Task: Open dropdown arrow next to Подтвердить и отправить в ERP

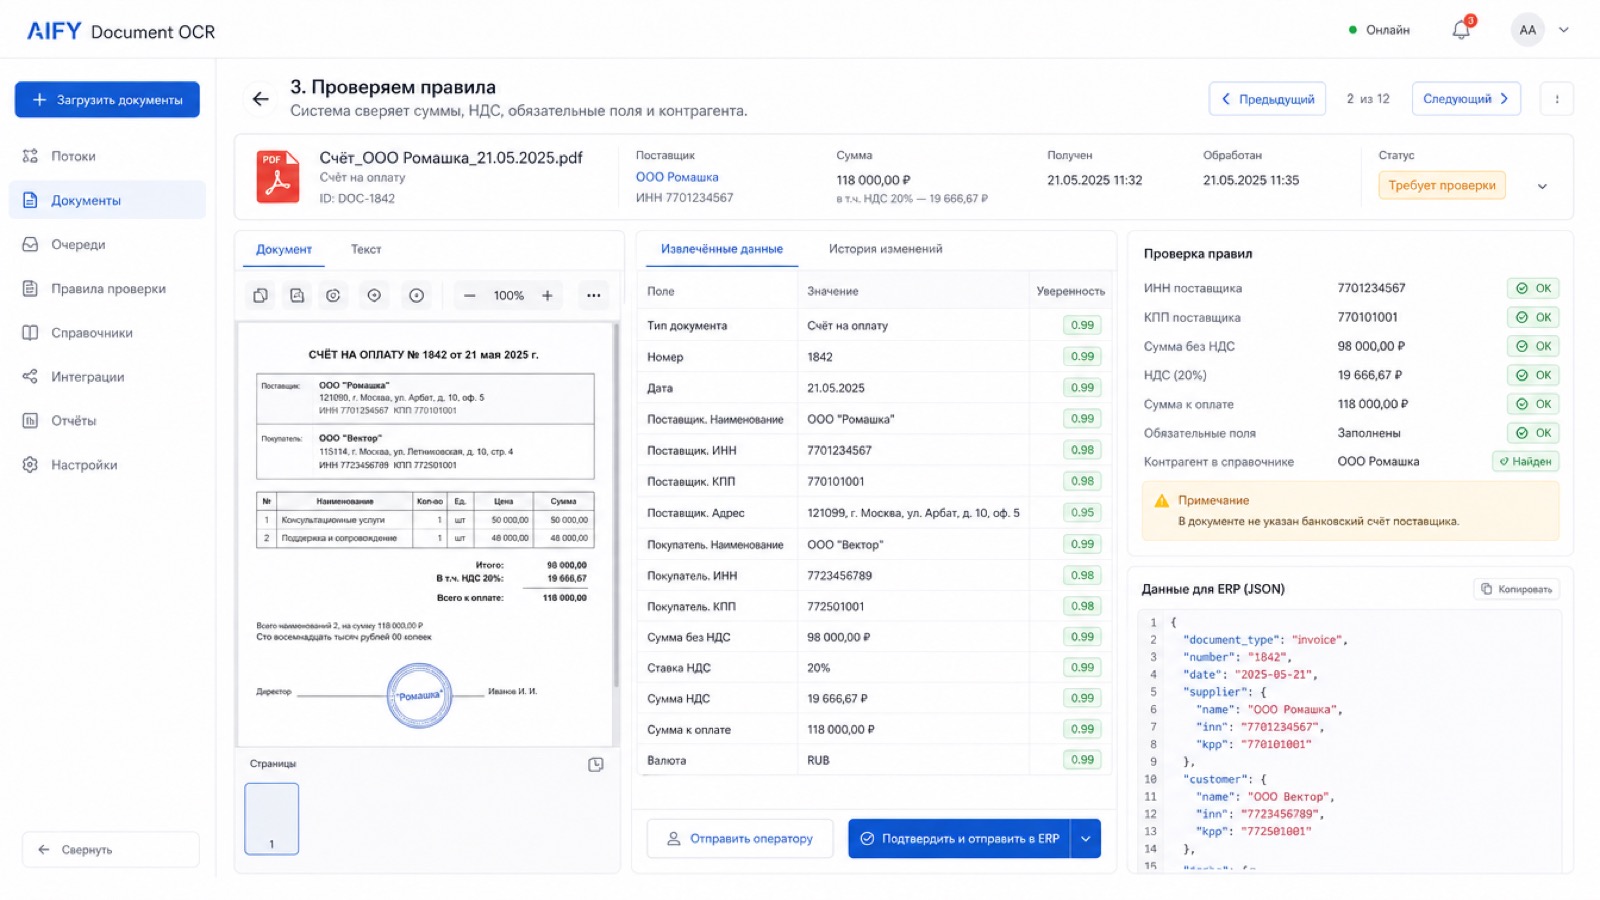Action: [x=1086, y=839]
